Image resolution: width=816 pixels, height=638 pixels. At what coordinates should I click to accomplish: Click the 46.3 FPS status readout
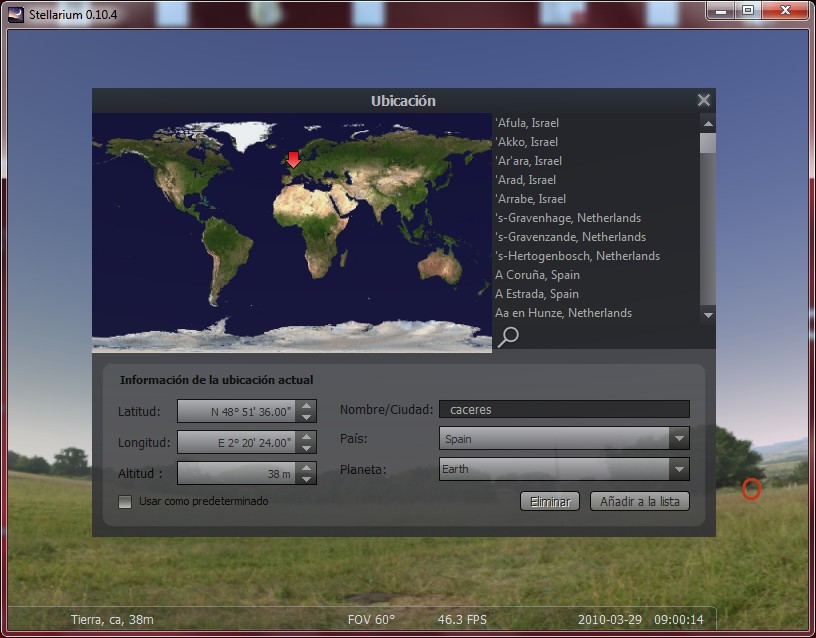[x=462, y=620]
